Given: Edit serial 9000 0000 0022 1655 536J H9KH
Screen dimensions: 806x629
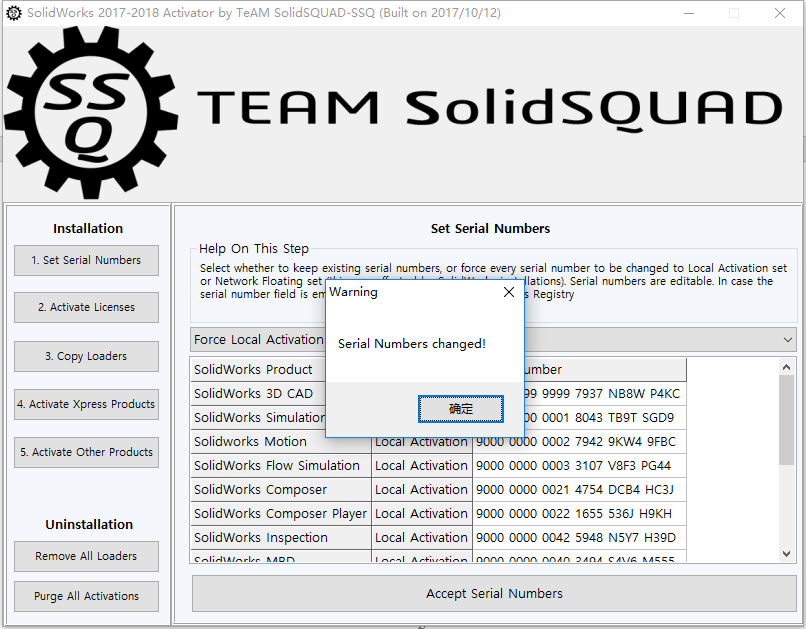Looking at the screenshot, I should click(x=579, y=514).
